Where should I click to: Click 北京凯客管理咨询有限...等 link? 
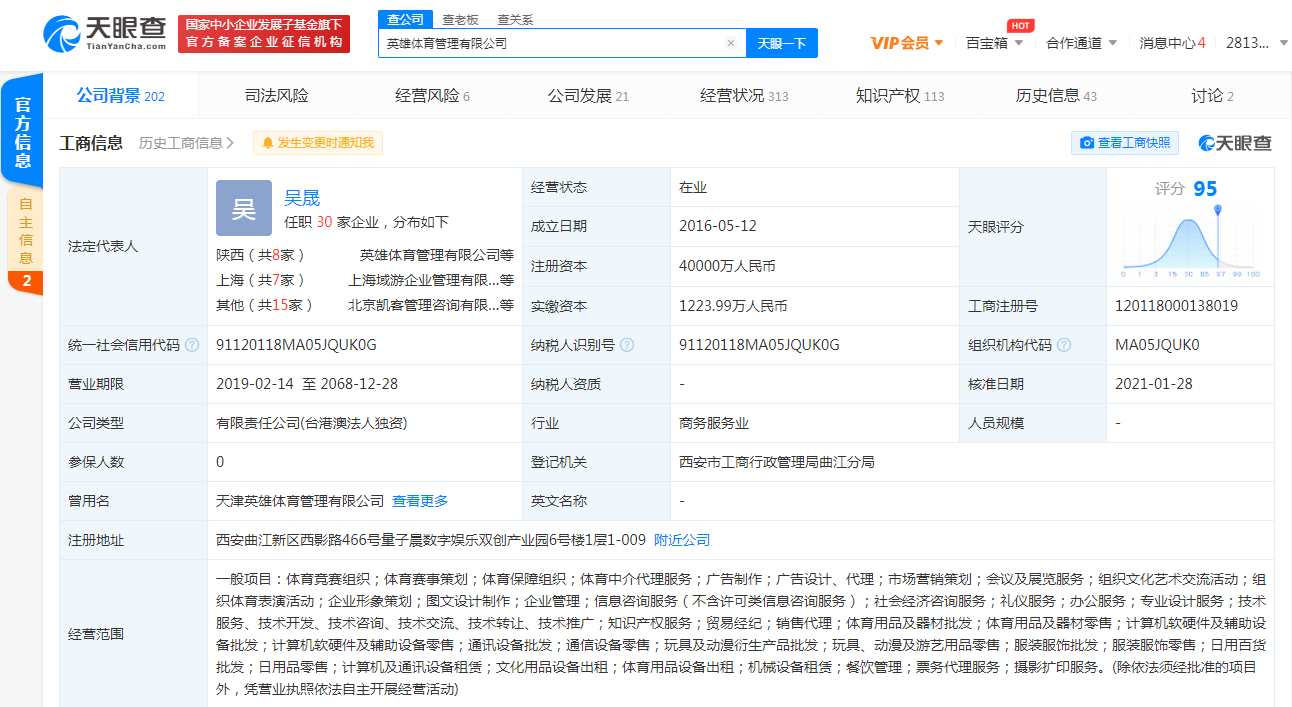pyautogui.click(x=431, y=305)
